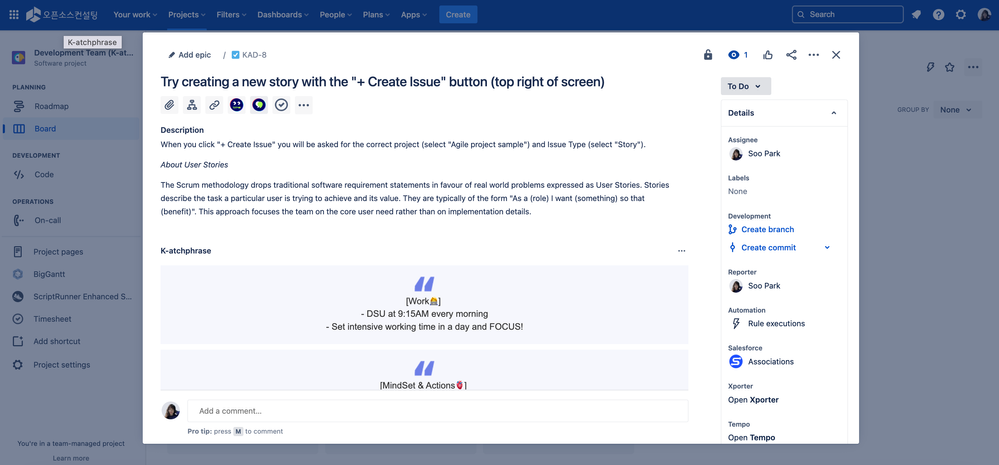Collapse the Details panel chevron
The width and height of the screenshot is (999, 465).
[x=833, y=113]
